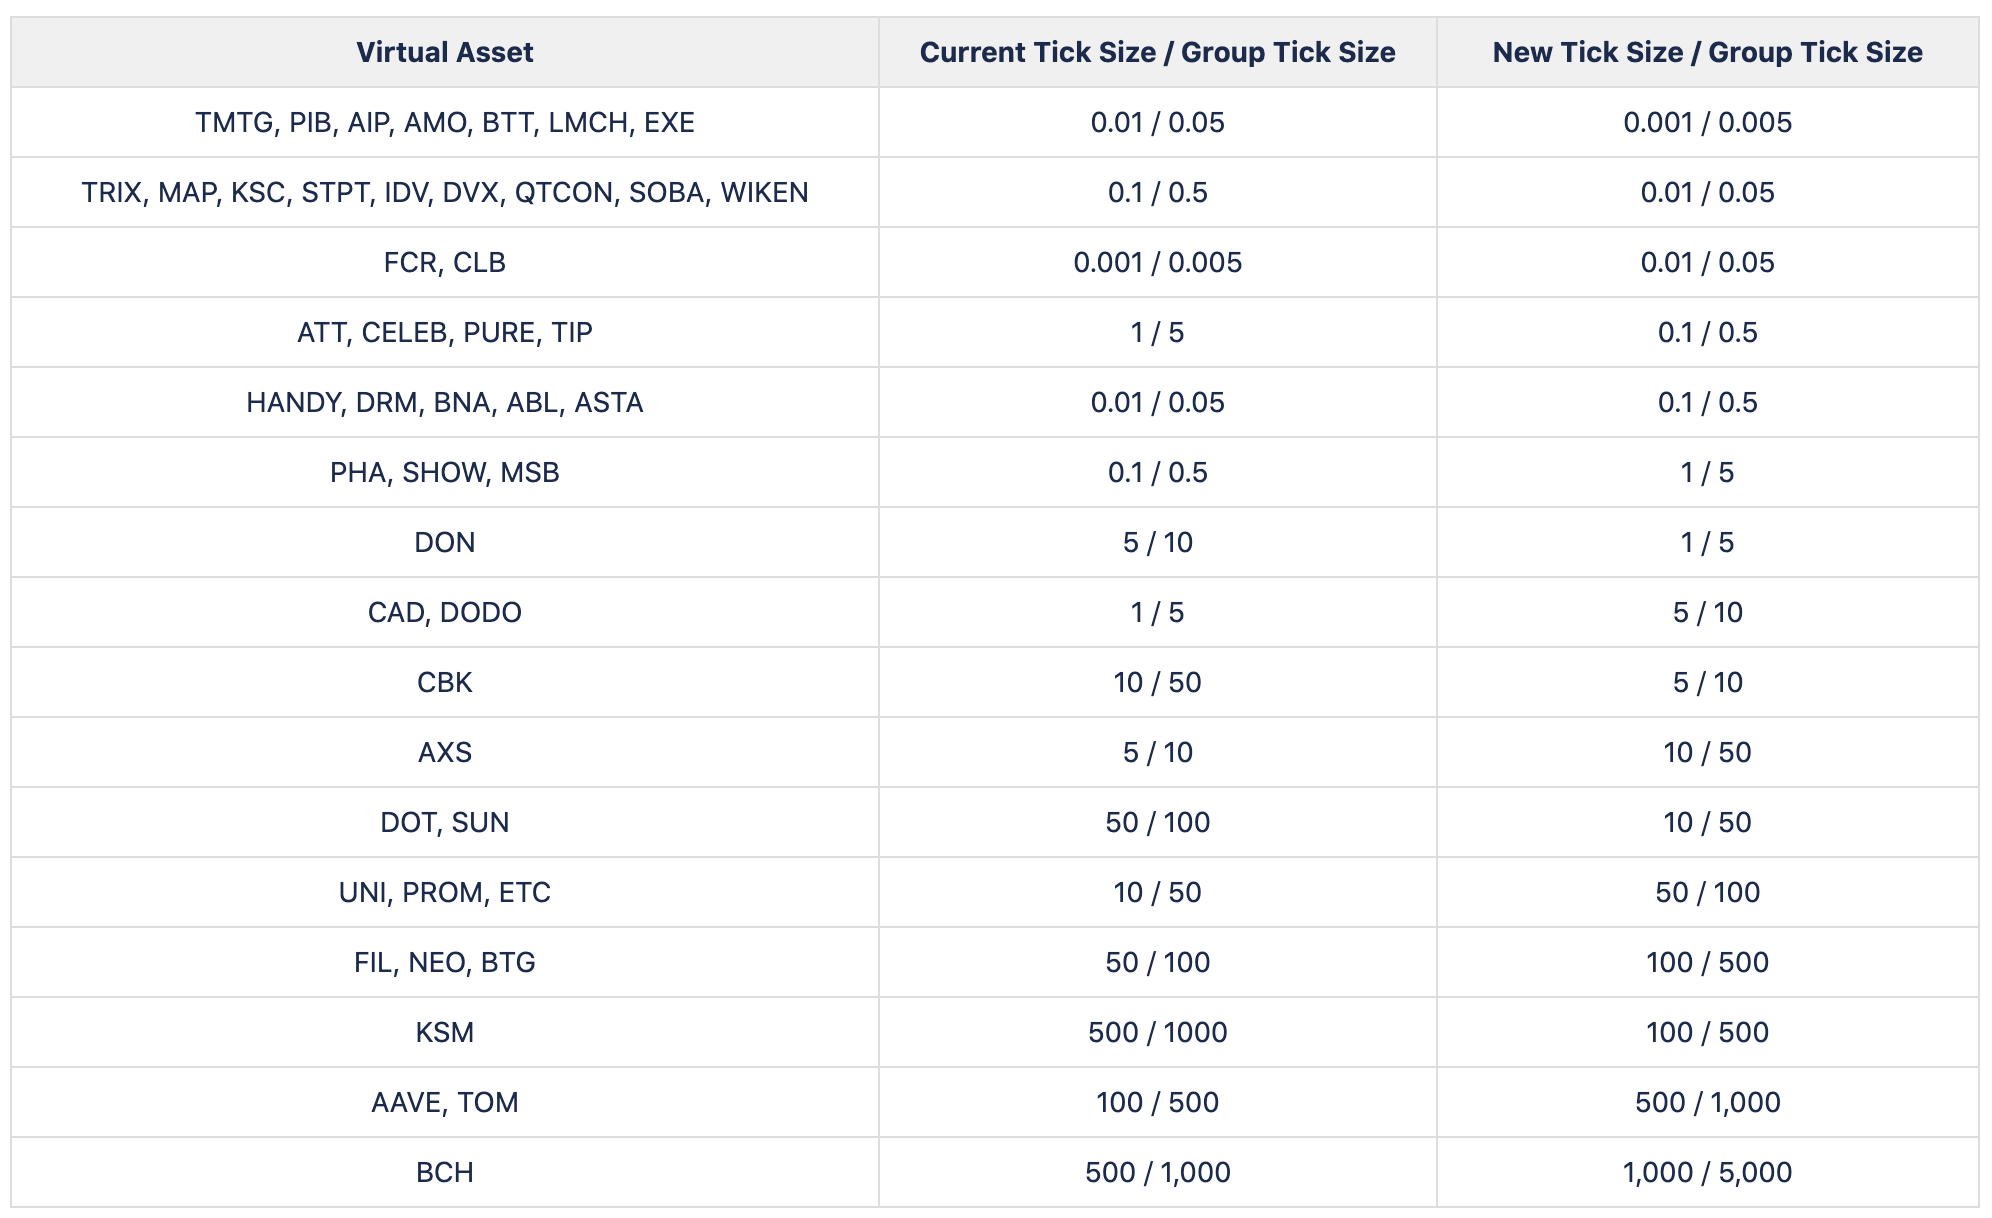Click the Virtual Asset column header
Image resolution: width=1992 pixels, height=1218 pixels.
coord(444,52)
